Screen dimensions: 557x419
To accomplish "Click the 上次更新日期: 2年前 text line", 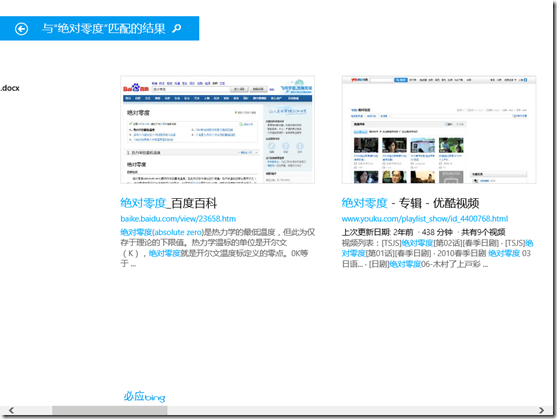I will point(423,232).
